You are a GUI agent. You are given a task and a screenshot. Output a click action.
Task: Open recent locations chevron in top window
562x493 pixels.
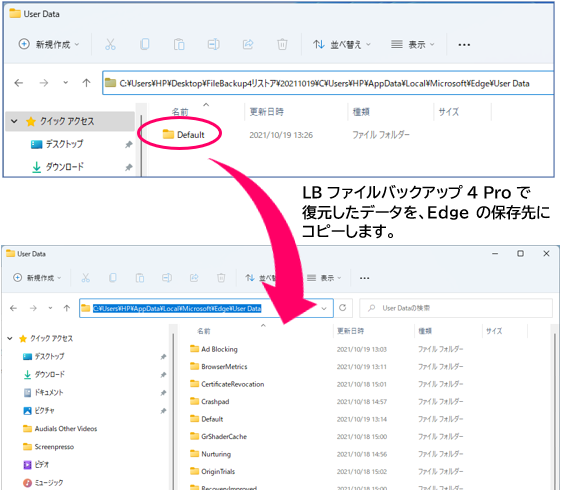tap(66, 83)
